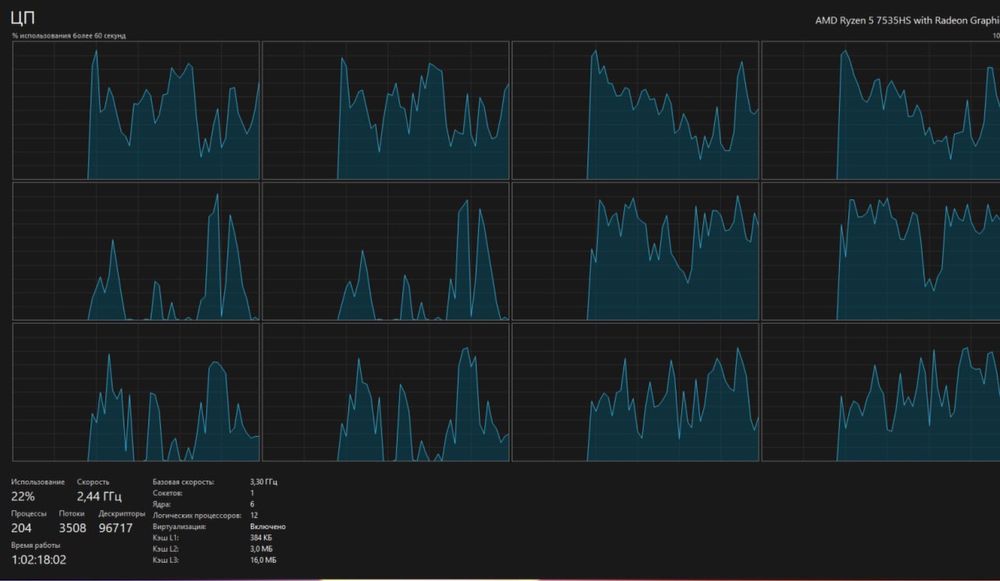Click the fourth graph in top row
This screenshot has height=581, width=1000.
click(881, 110)
